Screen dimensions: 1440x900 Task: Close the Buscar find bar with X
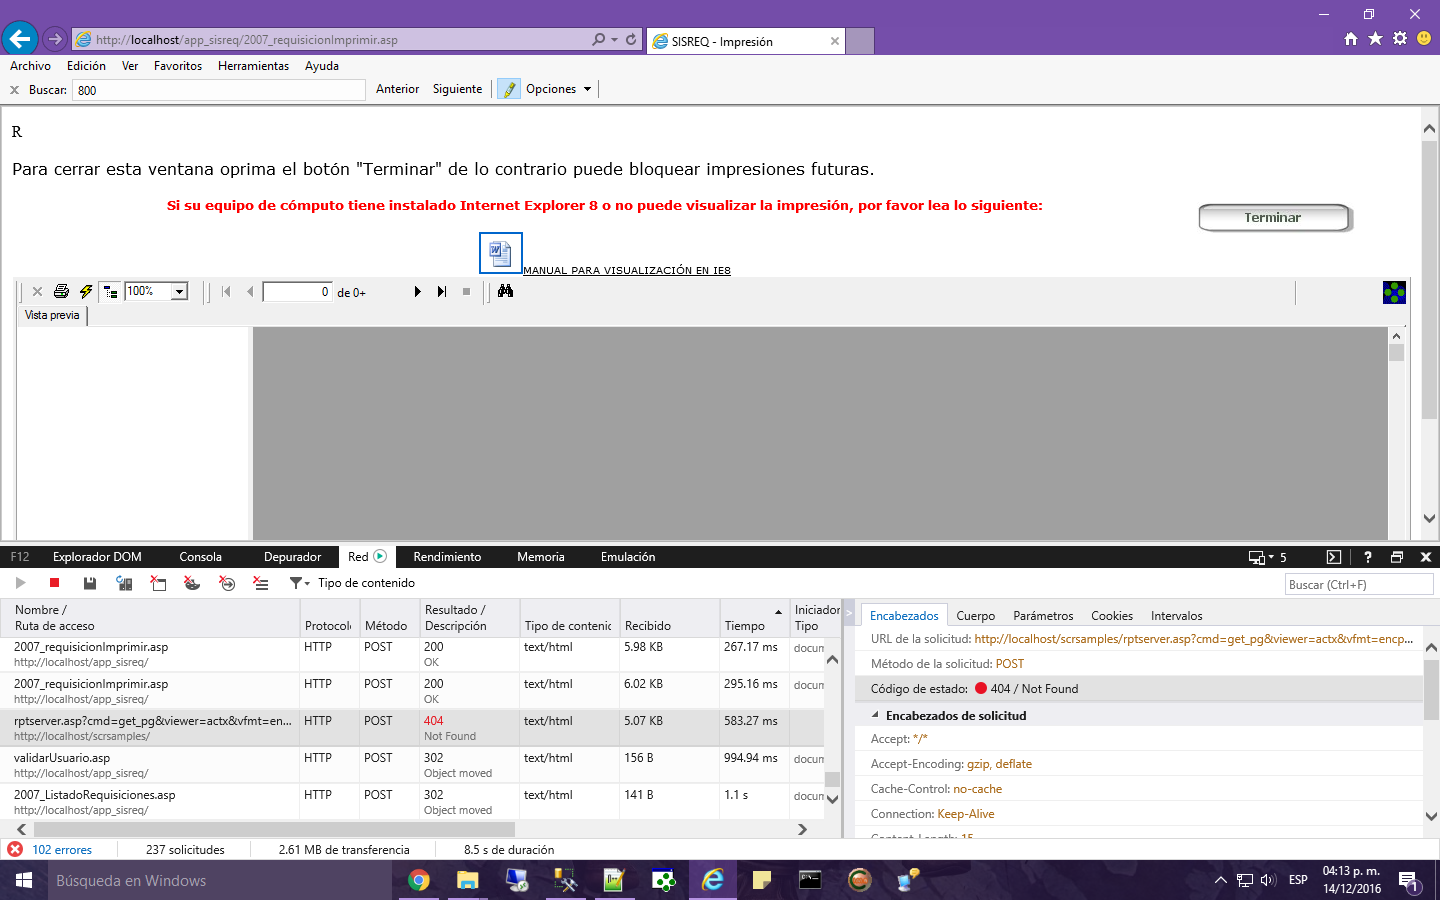coord(14,90)
